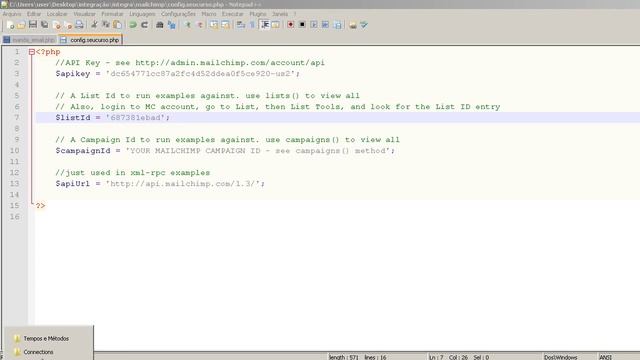This screenshot has height=360, width=640.
Task: Open the Localizar menu
Action: pos(57,14)
